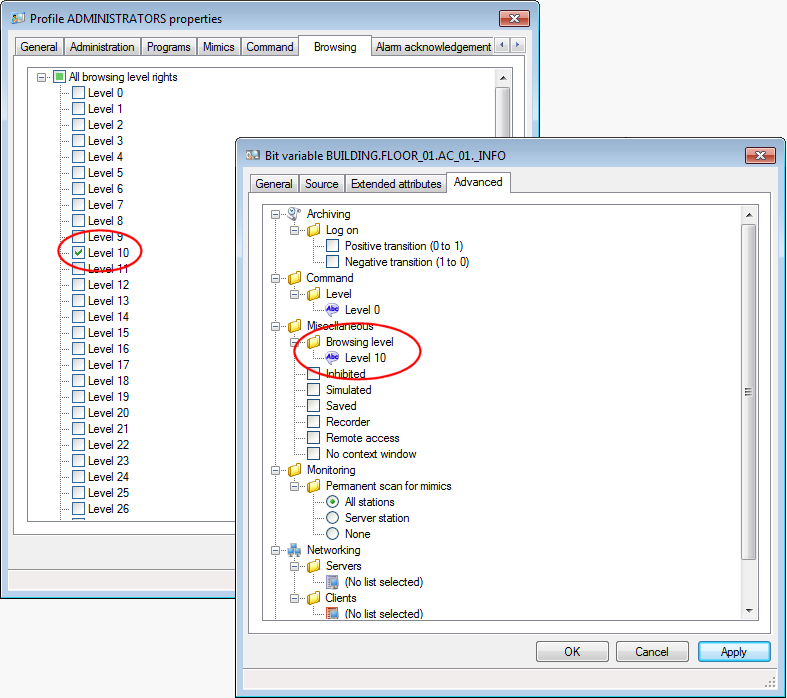Image resolution: width=787 pixels, height=698 pixels.
Task: Enable the Simulated checkbox
Action: [314, 390]
